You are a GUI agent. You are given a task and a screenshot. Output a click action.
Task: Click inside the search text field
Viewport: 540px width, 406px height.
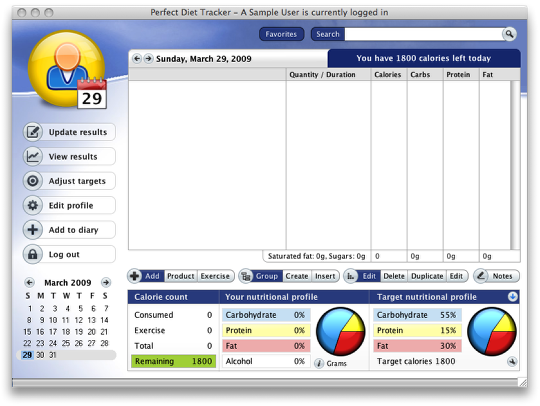click(424, 34)
